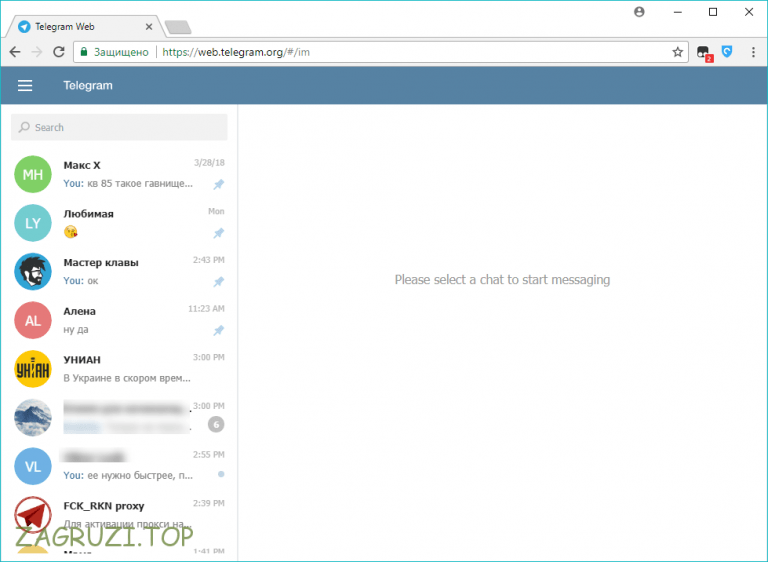Click the 2:43 PM timestamp
The image size is (768, 562).
pyautogui.click(x=209, y=260)
